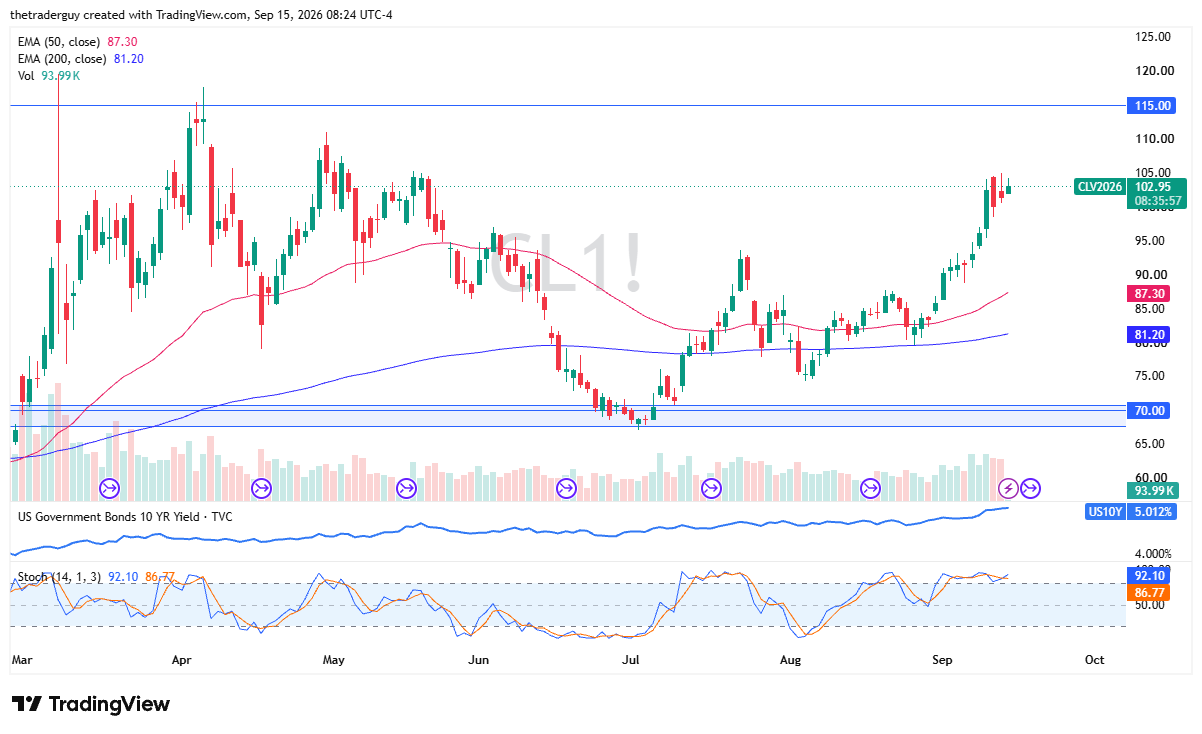Click the red 87.30 EMA price label
Image resolution: width=1202 pixels, height=734 pixels.
pos(1148,293)
